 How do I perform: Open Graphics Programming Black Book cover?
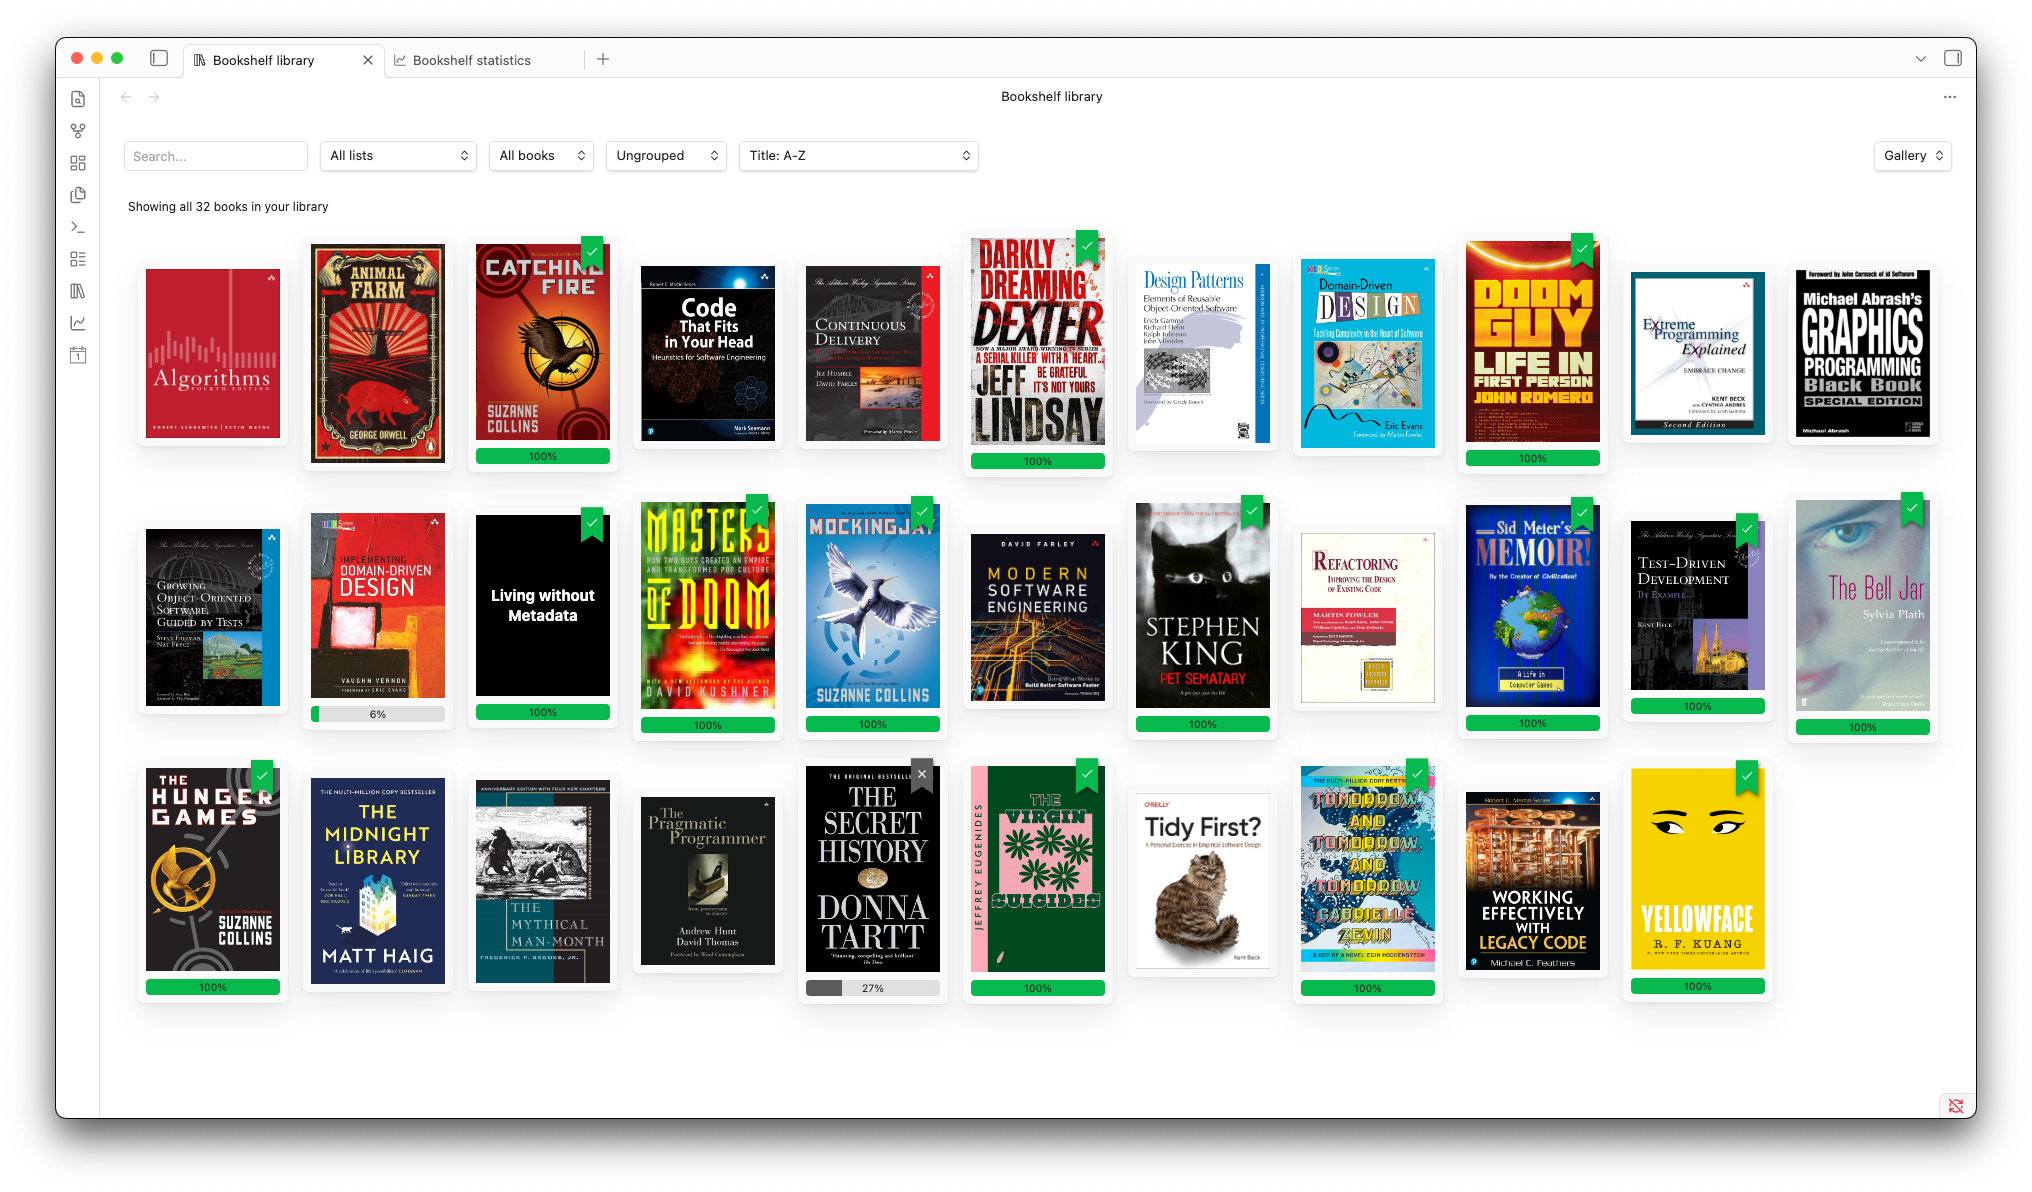[1863, 354]
